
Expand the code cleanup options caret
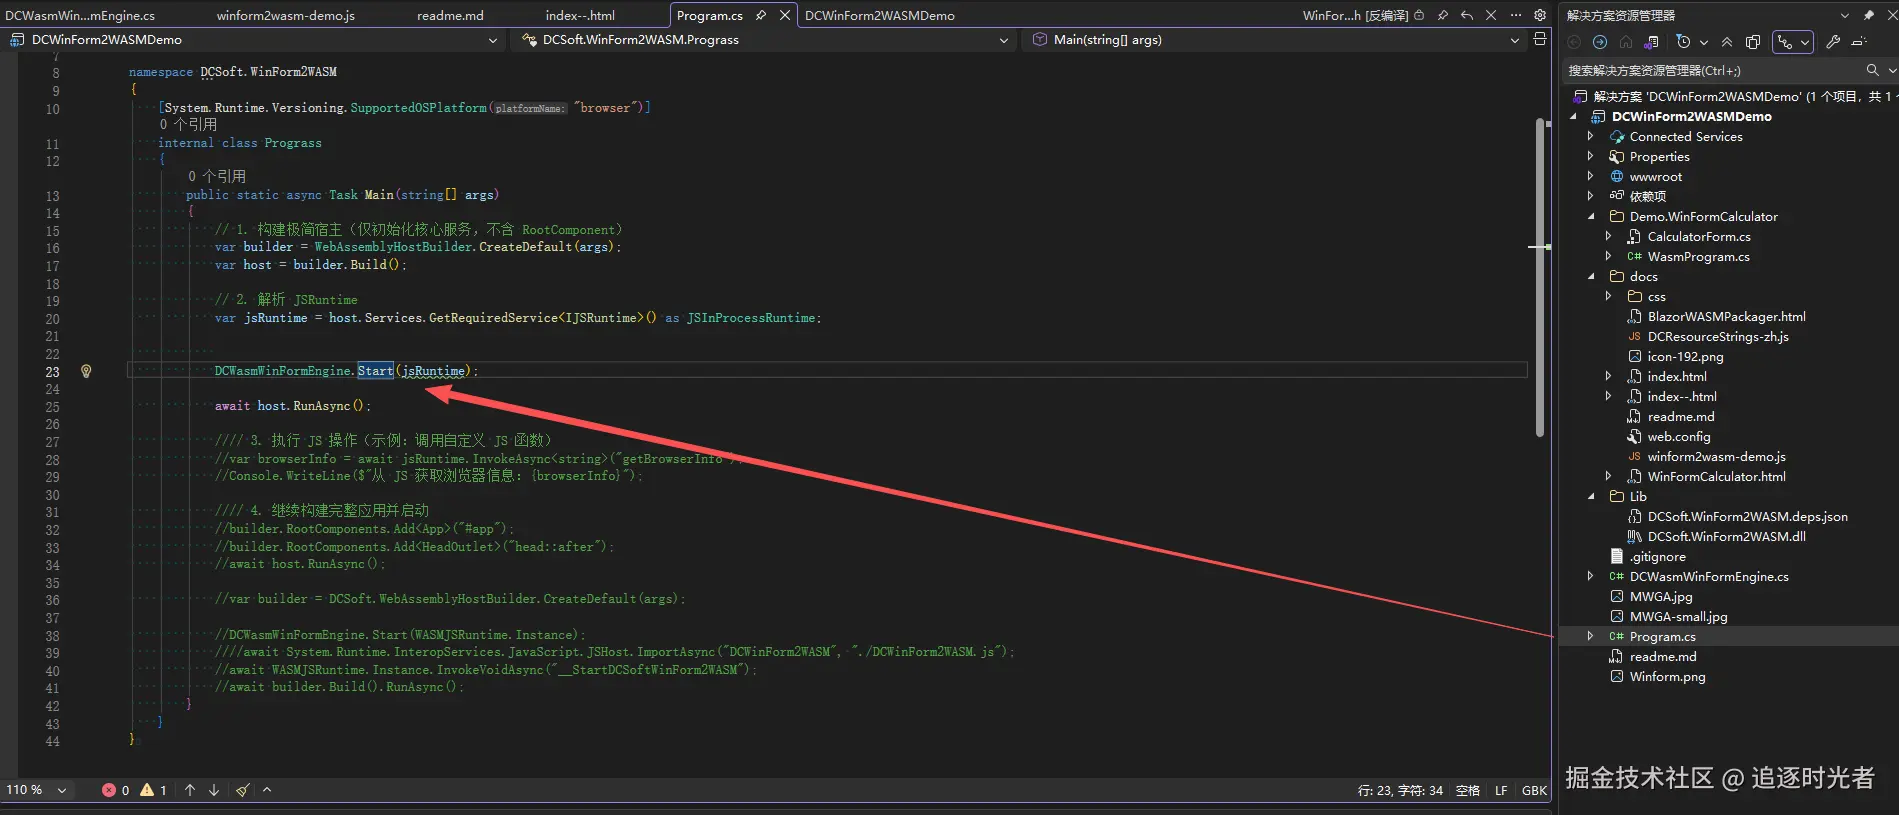[267, 790]
